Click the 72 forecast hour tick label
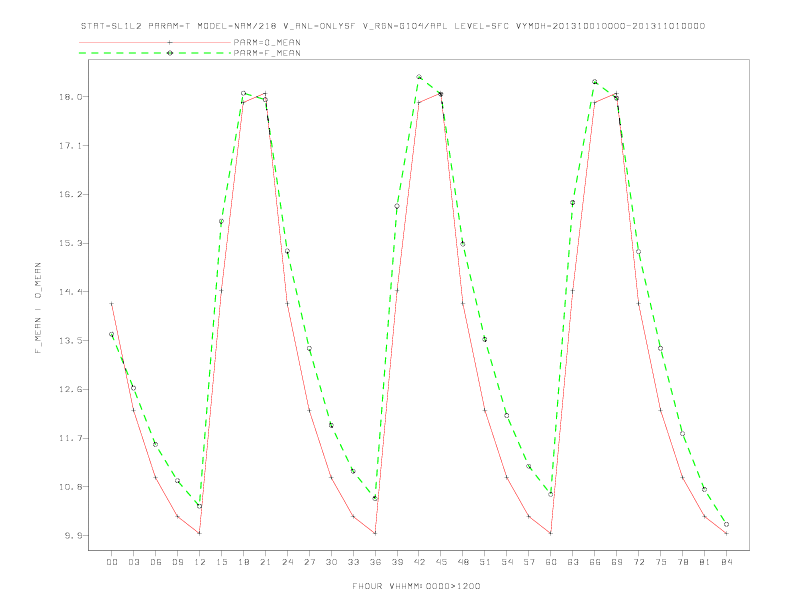 pos(638,562)
